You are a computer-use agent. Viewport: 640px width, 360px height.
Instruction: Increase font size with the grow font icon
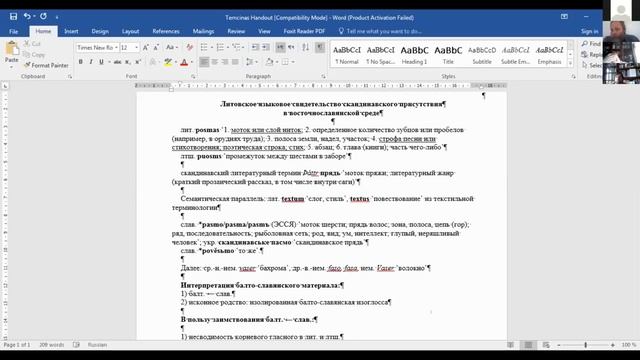point(146,48)
